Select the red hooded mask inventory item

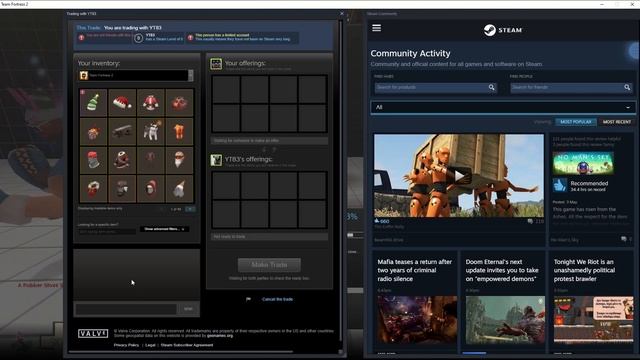pos(151,189)
